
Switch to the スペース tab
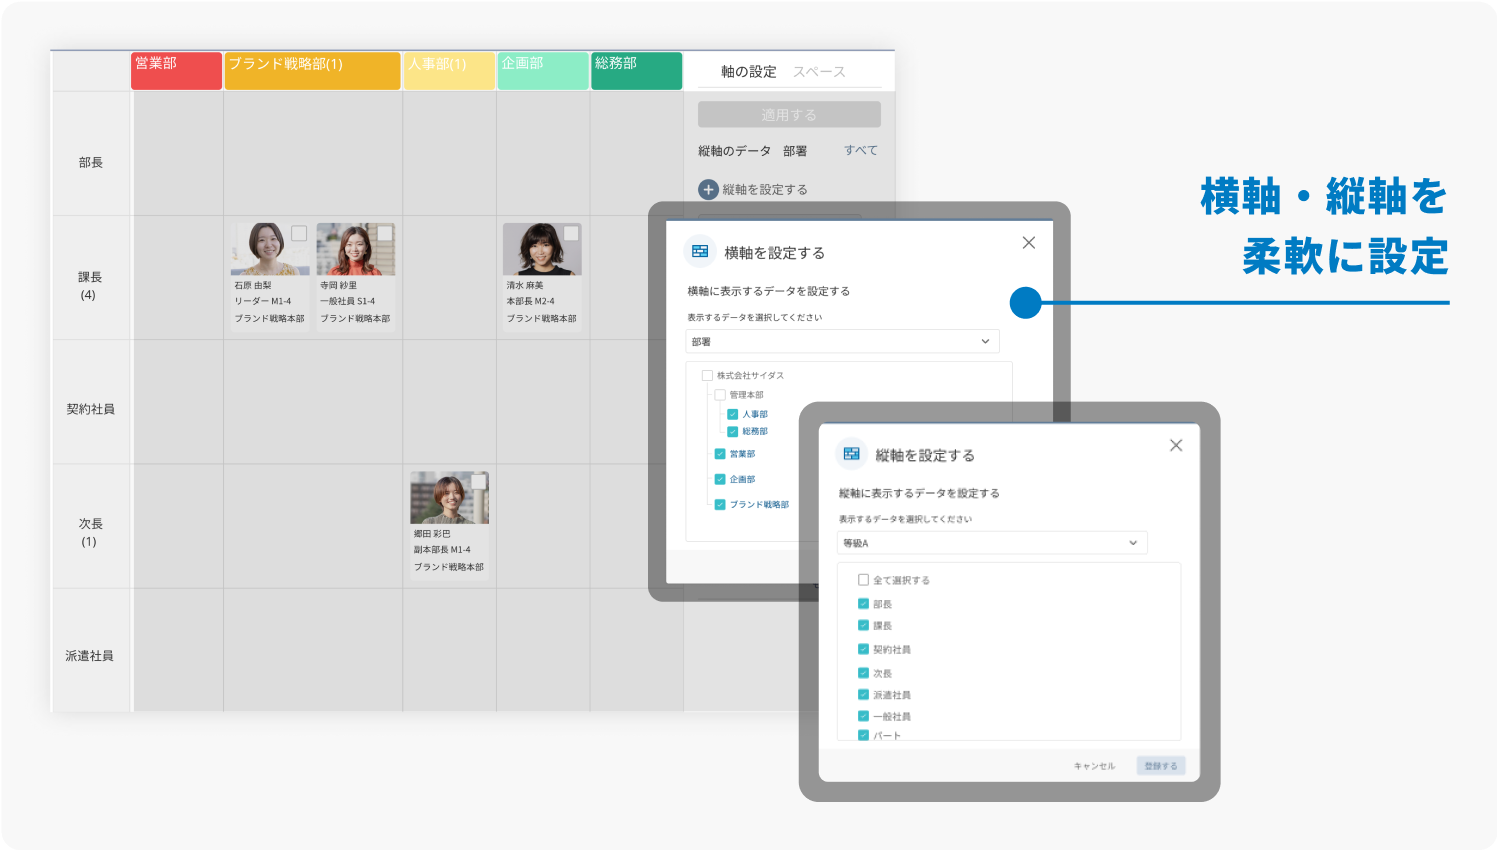click(819, 72)
